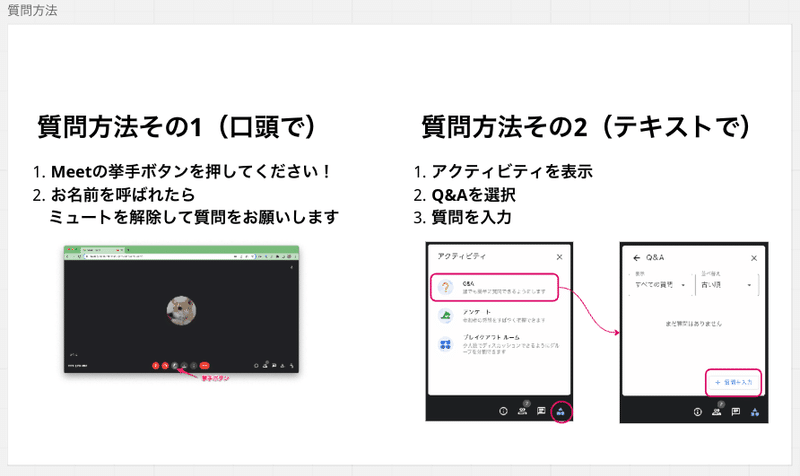Click the hamster avatar in Meet window
Image resolution: width=800 pixels, height=476 pixels.
click(181, 310)
